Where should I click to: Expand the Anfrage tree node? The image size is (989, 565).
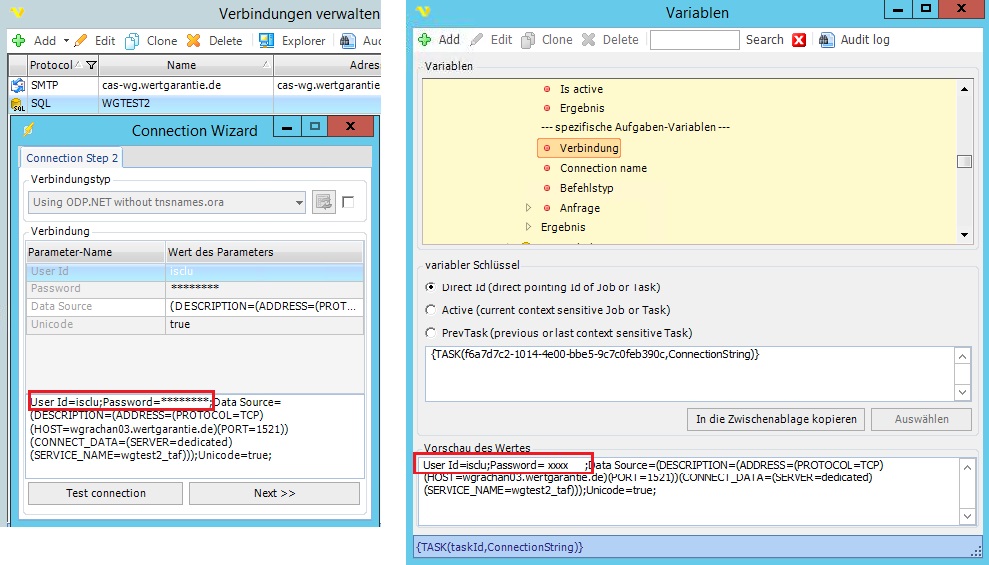click(529, 208)
